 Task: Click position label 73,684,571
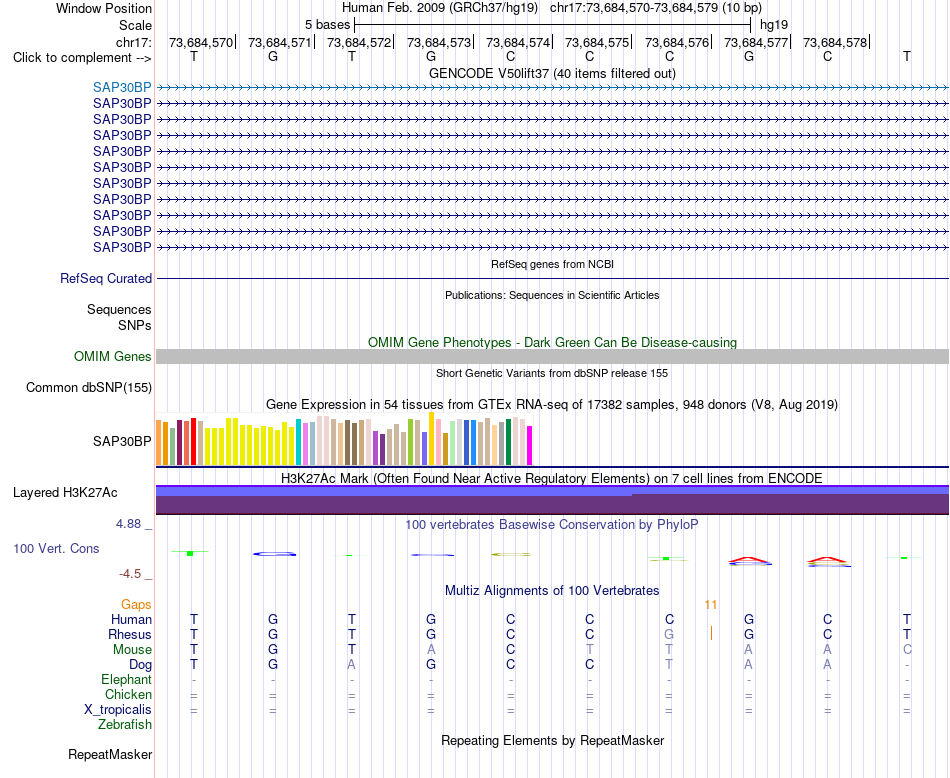(279, 42)
